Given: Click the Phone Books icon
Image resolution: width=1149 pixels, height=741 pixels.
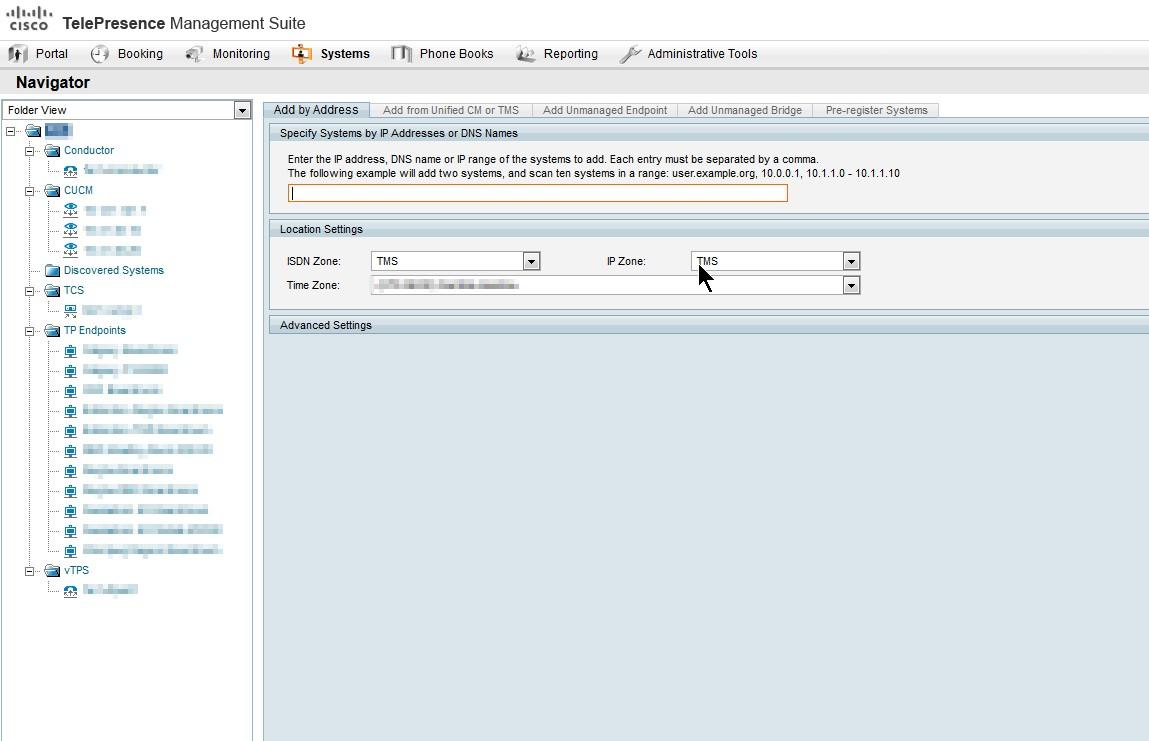Looking at the screenshot, I should (x=401, y=54).
